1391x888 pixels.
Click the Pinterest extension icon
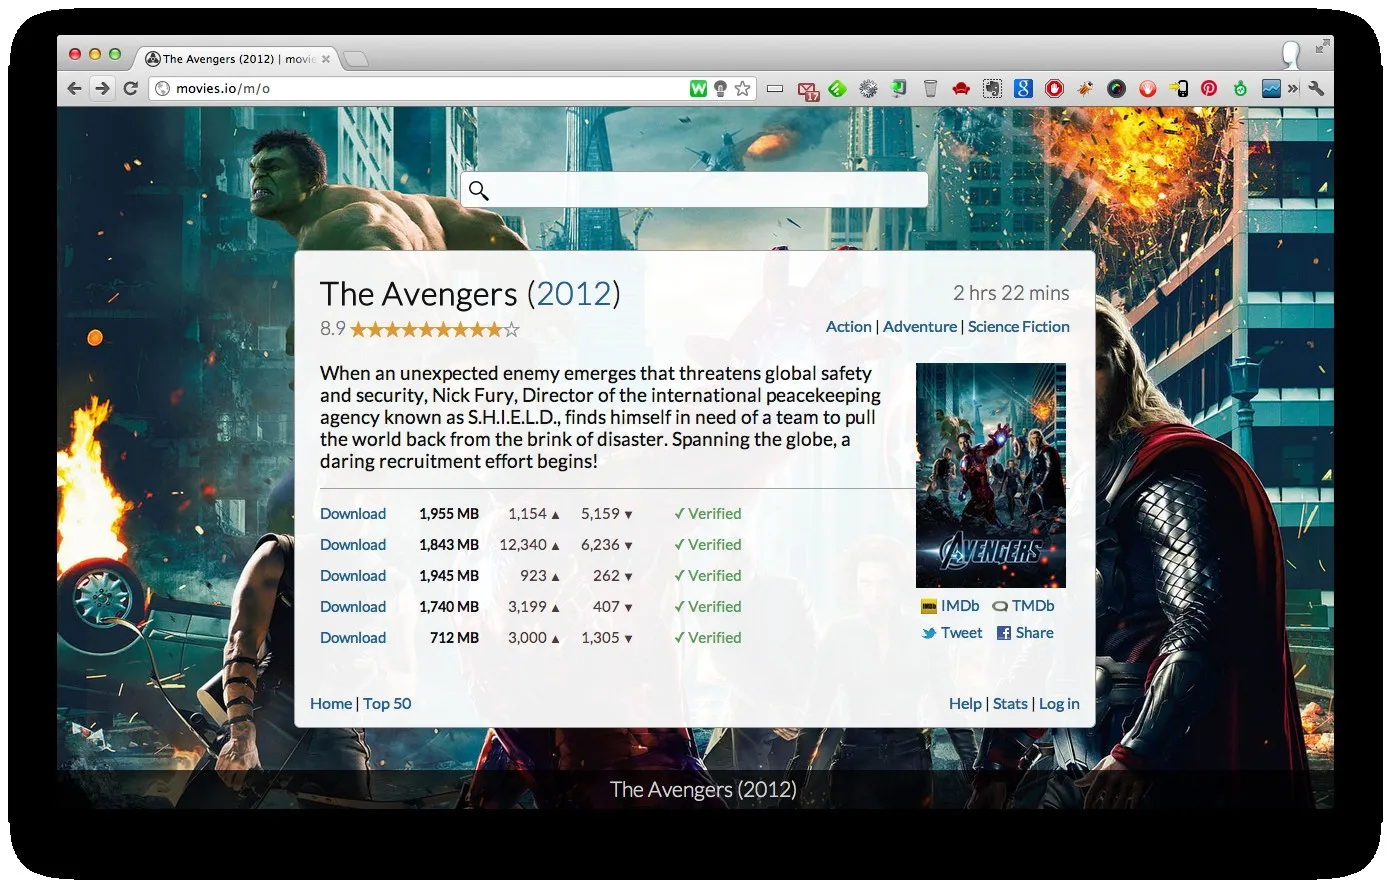click(x=1209, y=88)
